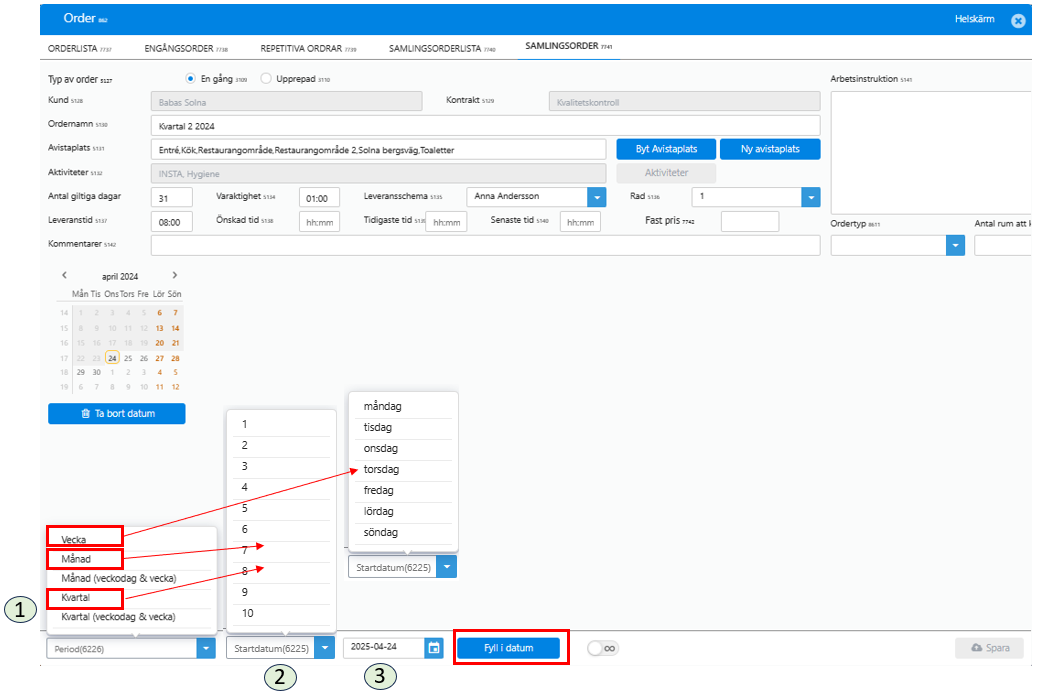Click the Tidigaste tid hh:mm field
This screenshot has height=692, width=1039.
coord(446,221)
